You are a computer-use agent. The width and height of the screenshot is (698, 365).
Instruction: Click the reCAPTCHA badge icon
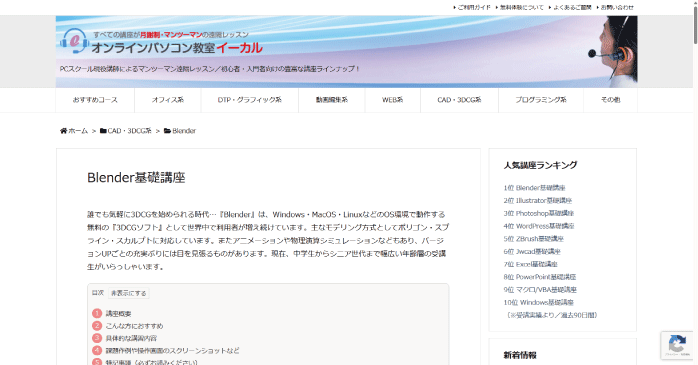point(677,345)
